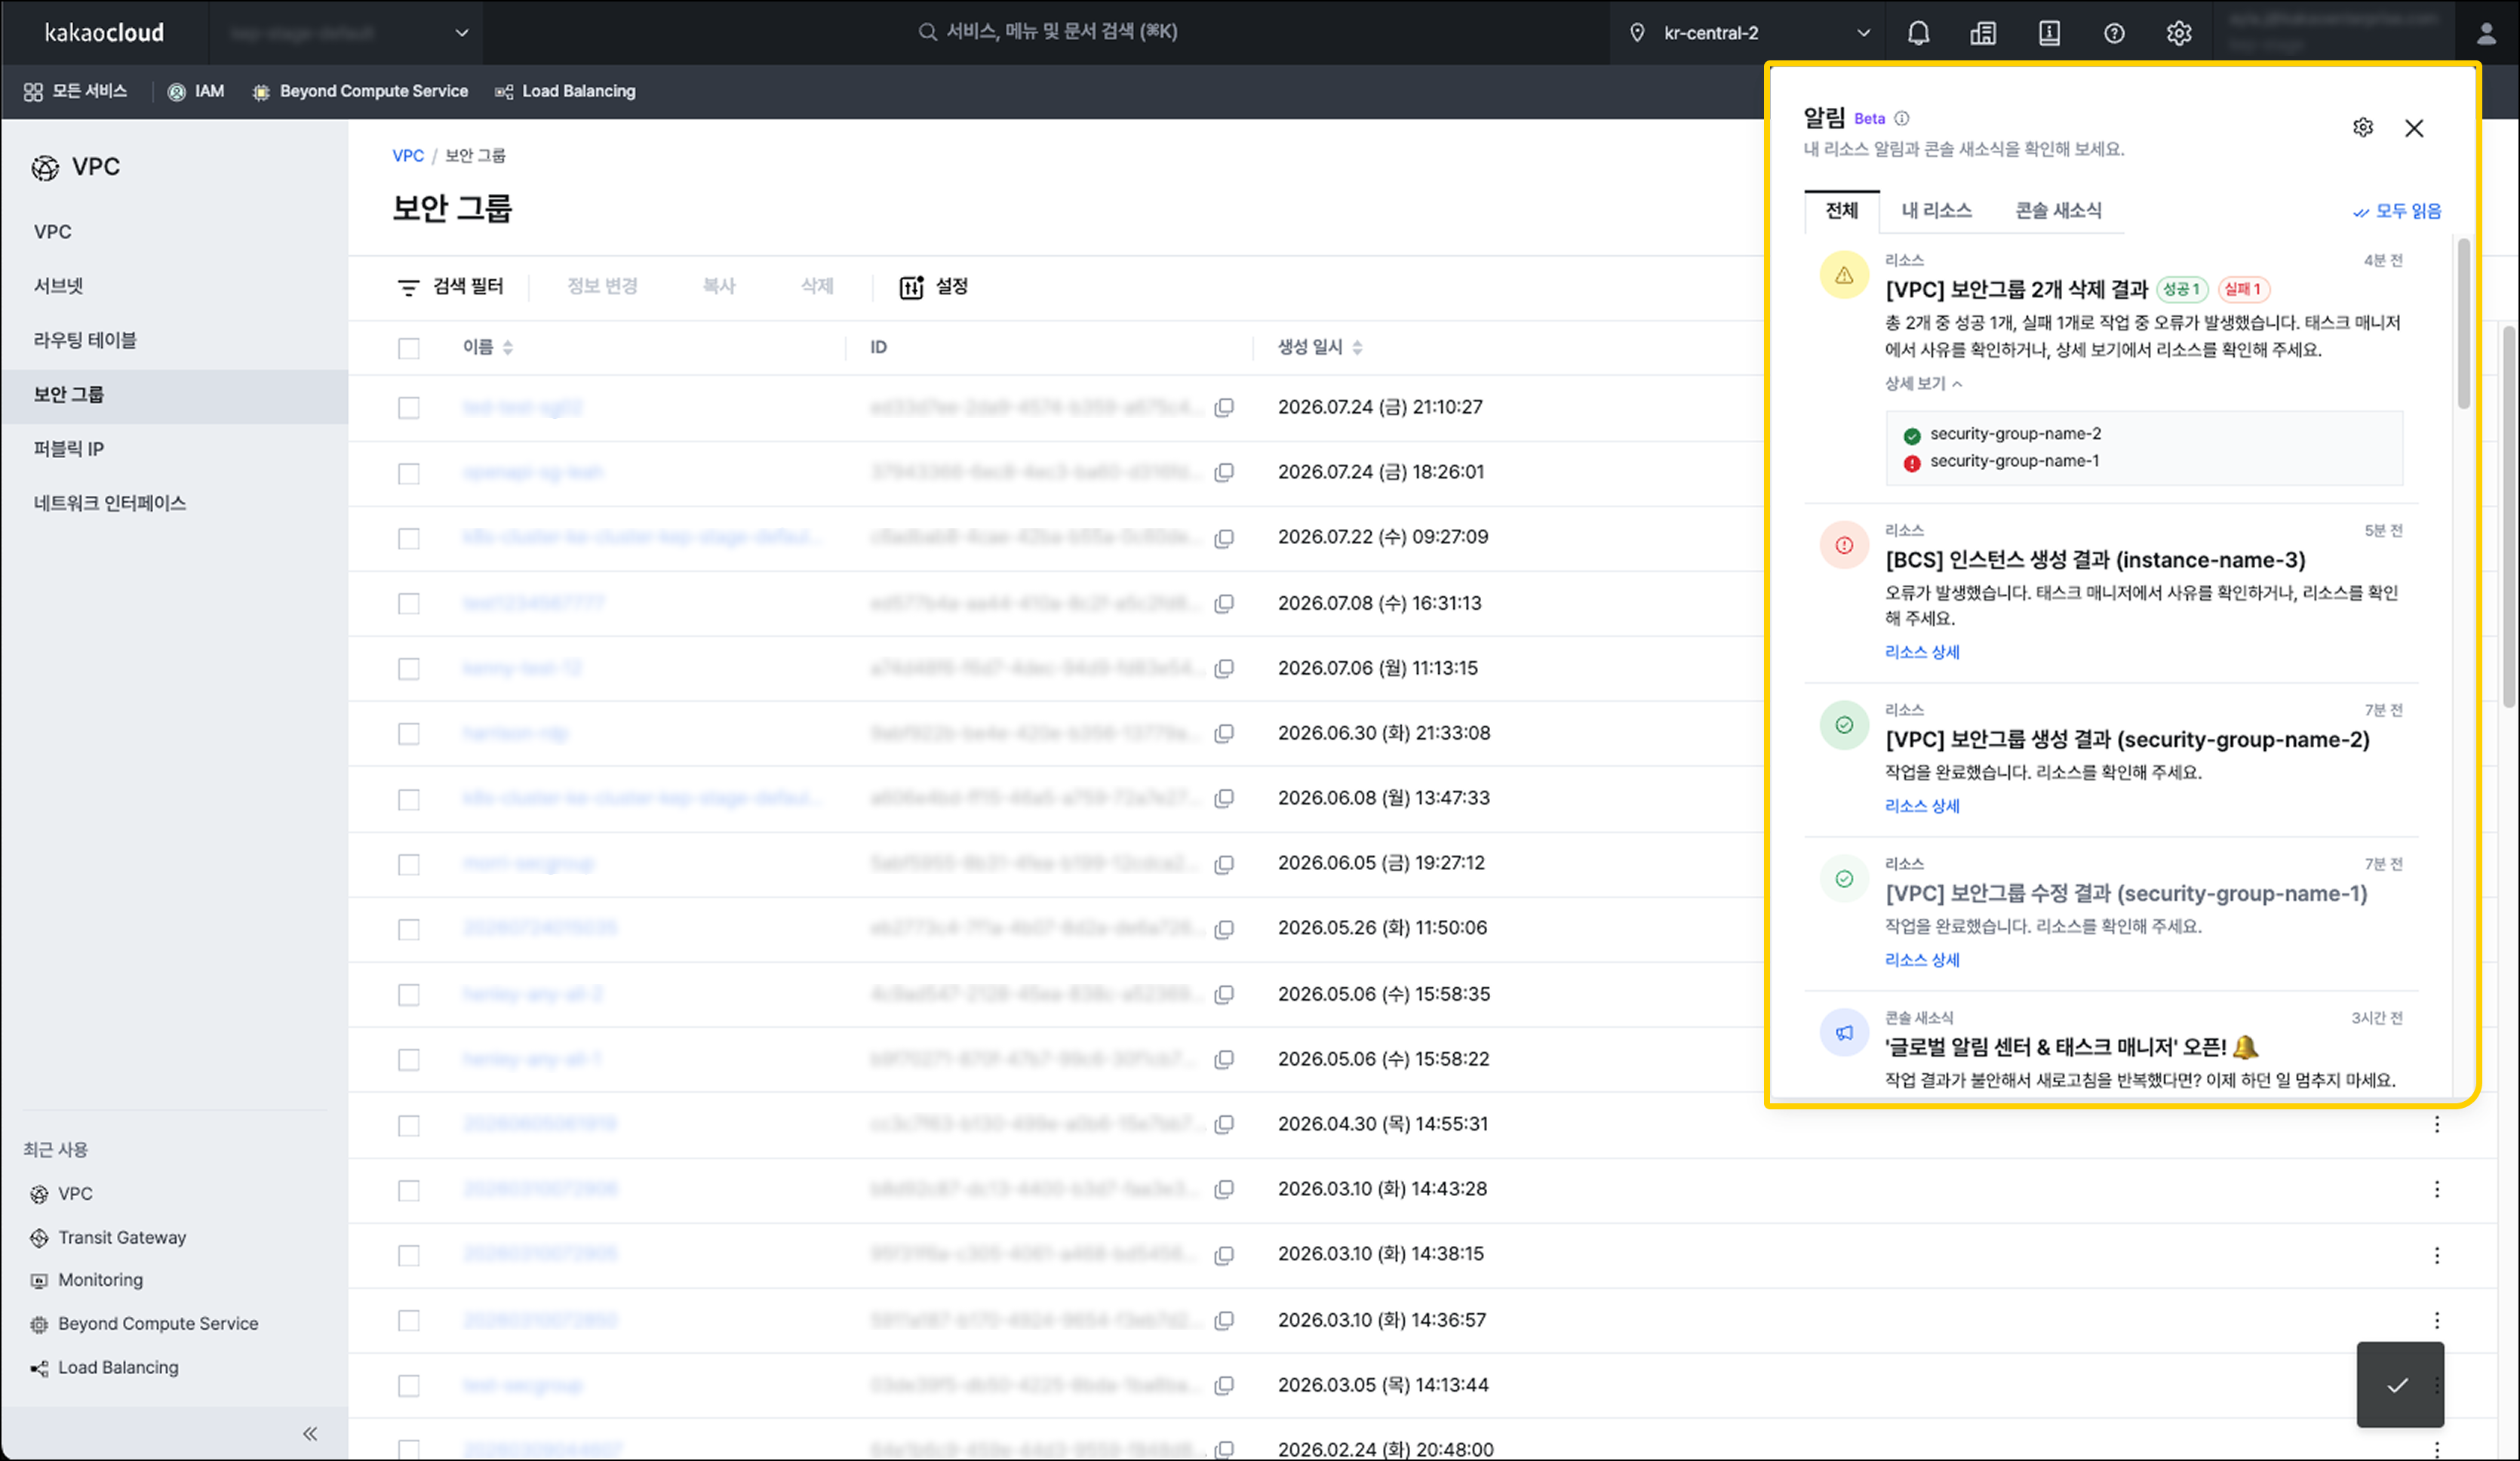2520x1461 pixels.
Task: Close the 알림 notification panel
Action: click(x=2414, y=128)
